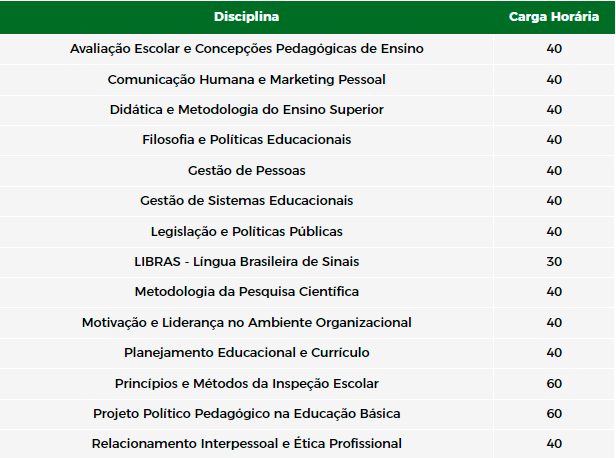Click Planejamento Educacional e Currículo
Image resolution: width=616 pixels, height=458 pixels.
click(x=246, y=353)
